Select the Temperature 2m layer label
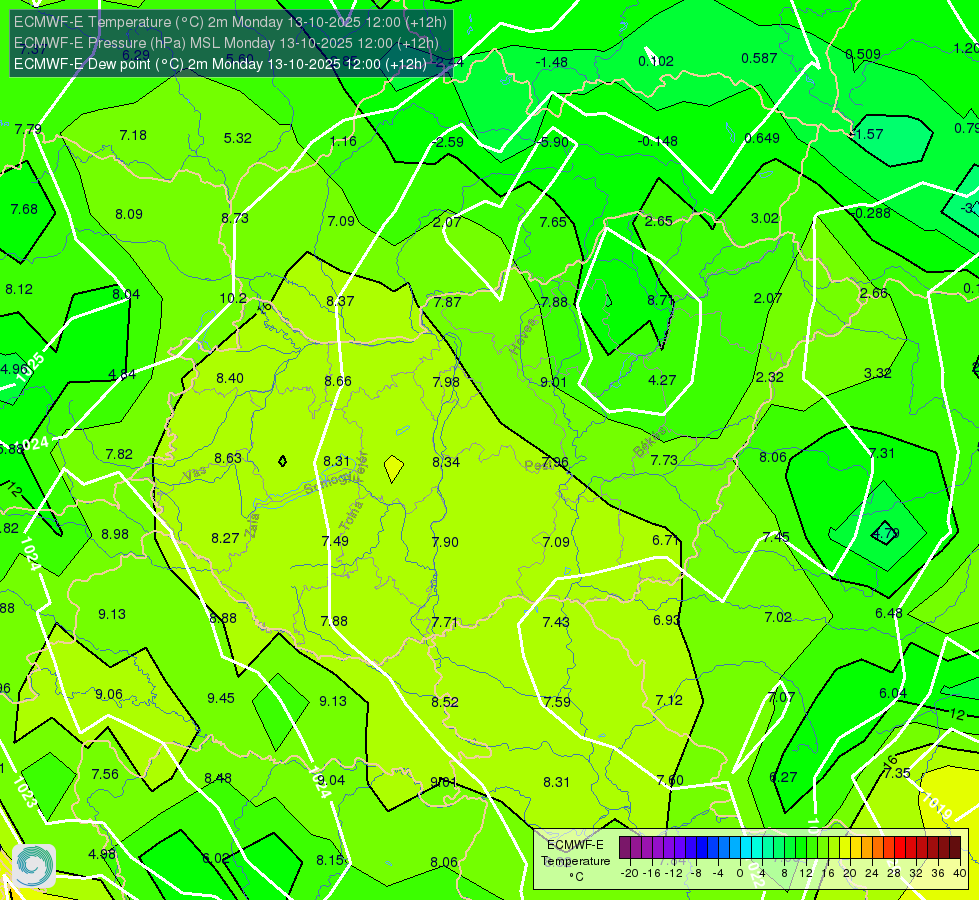This screenshot has width=979, height=900. point(230,22)
